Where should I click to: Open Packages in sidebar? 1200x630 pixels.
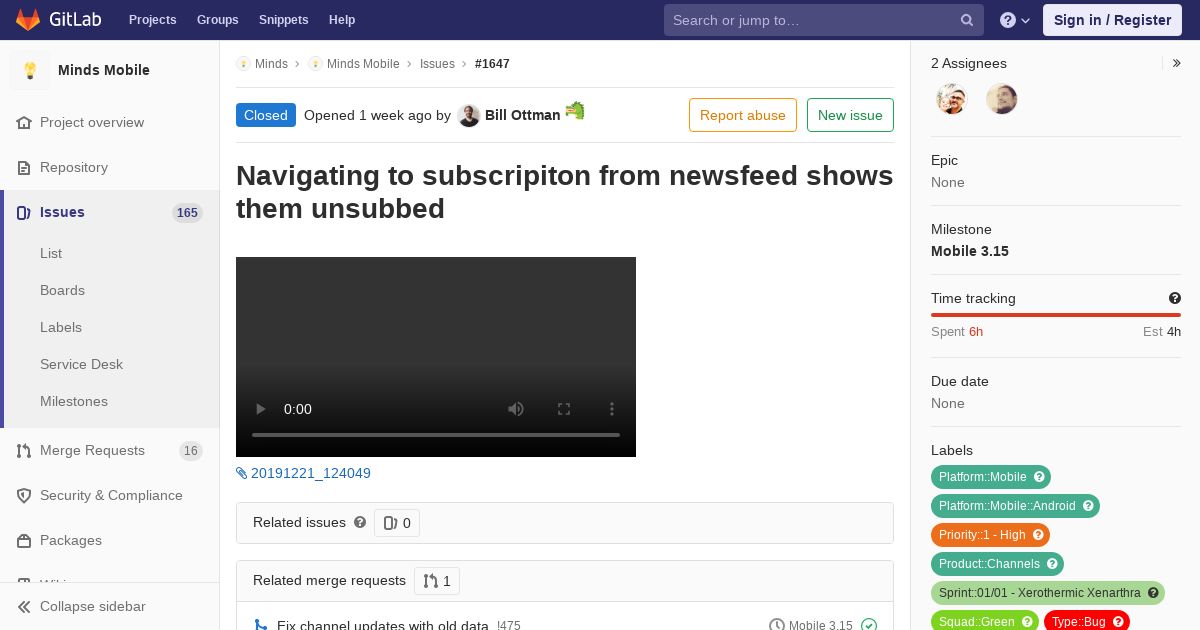71,540
